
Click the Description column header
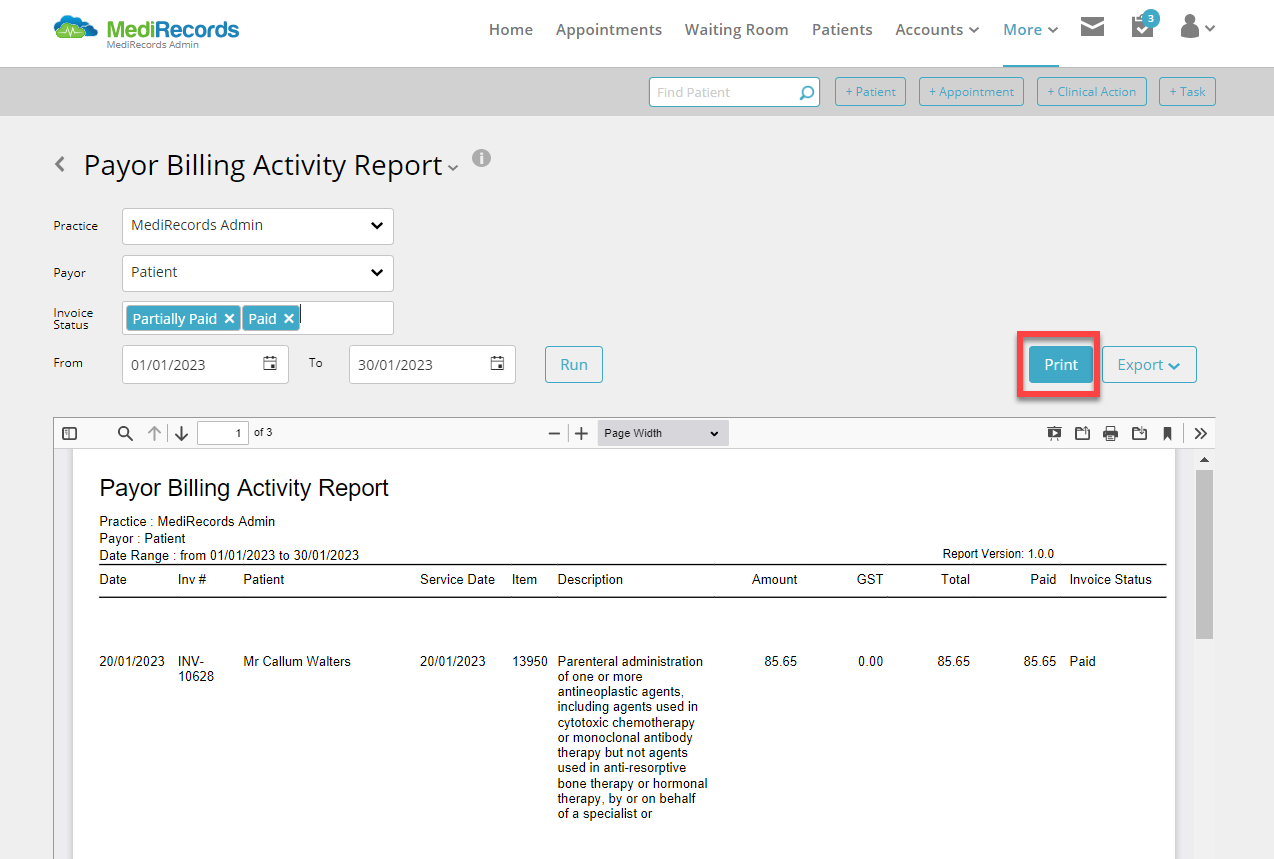(x=590, y=579)
